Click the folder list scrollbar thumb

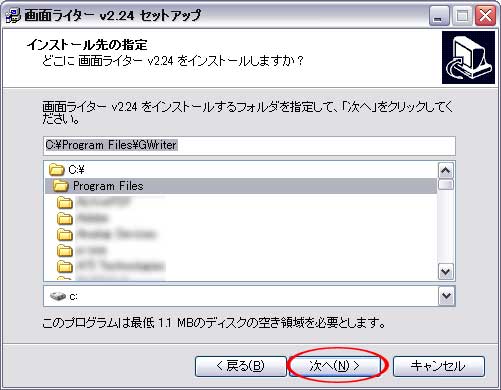point(446,185)
